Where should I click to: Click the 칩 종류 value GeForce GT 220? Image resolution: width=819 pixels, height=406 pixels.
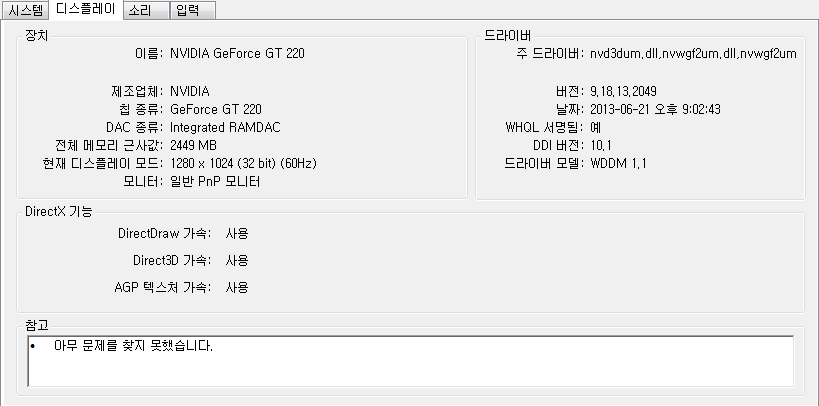click(216, 109)
